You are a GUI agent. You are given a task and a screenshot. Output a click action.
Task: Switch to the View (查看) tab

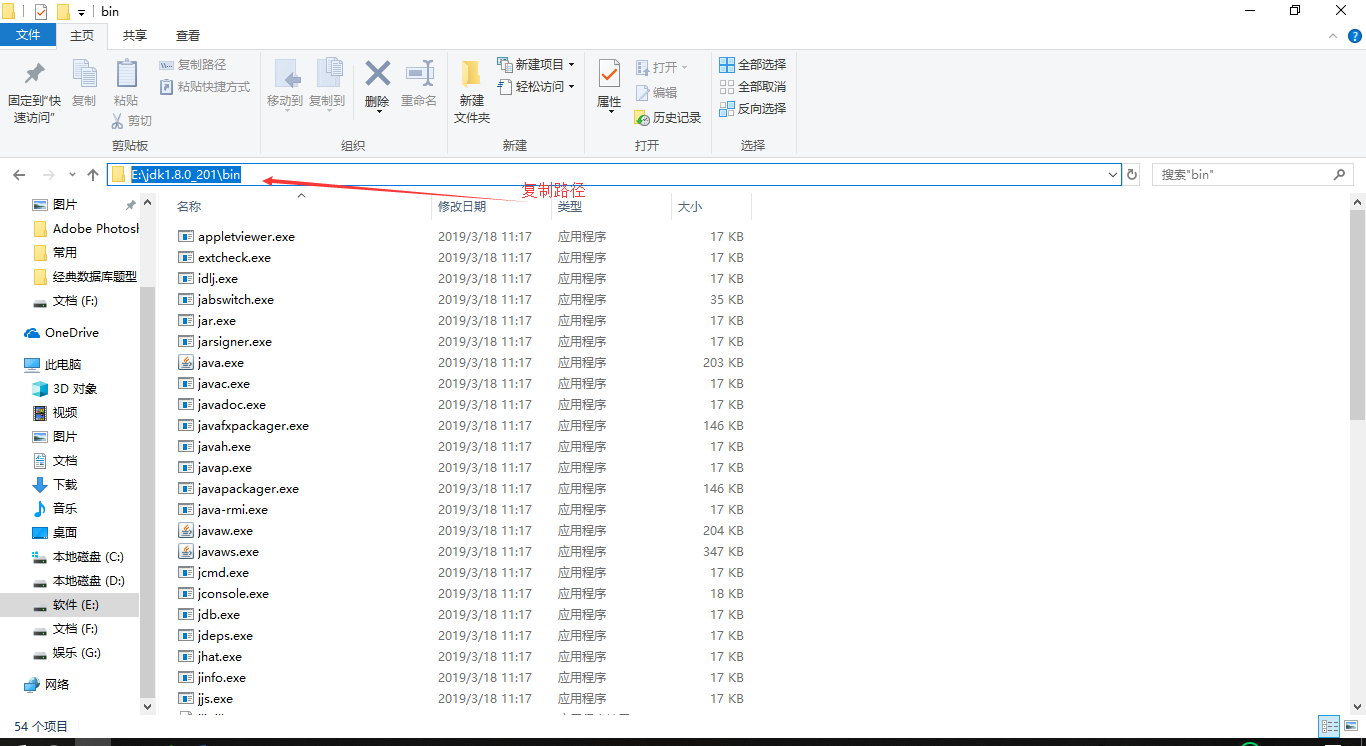point(188,35)
